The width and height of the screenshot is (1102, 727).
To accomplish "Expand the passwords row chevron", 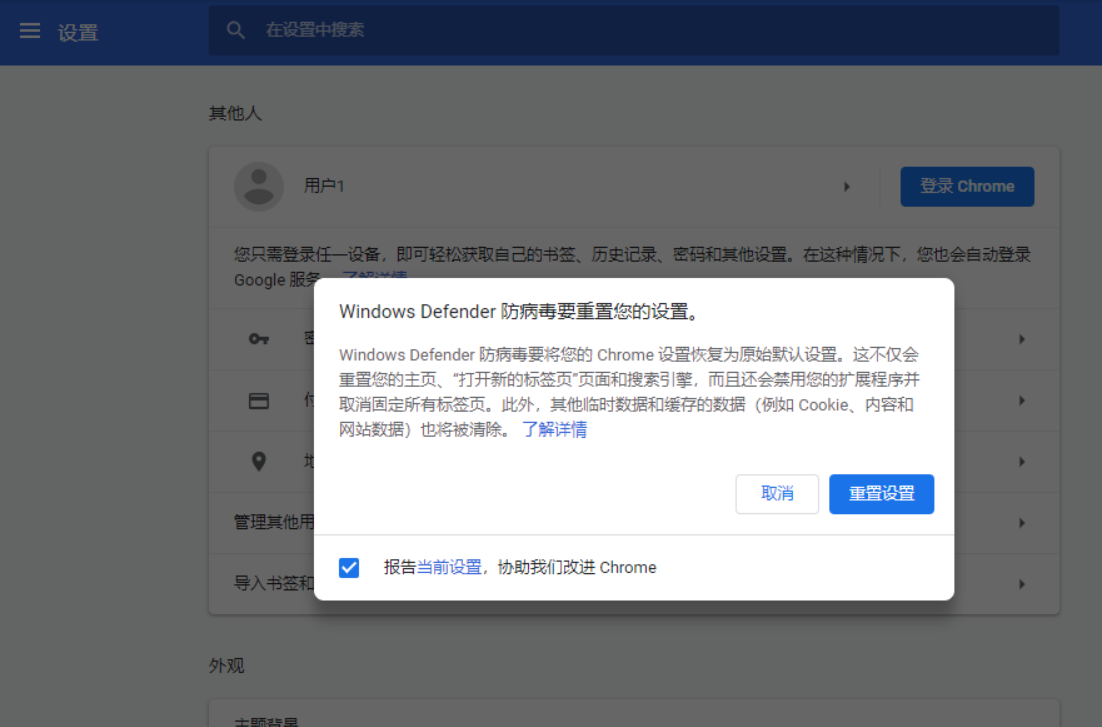I will [1022, 339].
